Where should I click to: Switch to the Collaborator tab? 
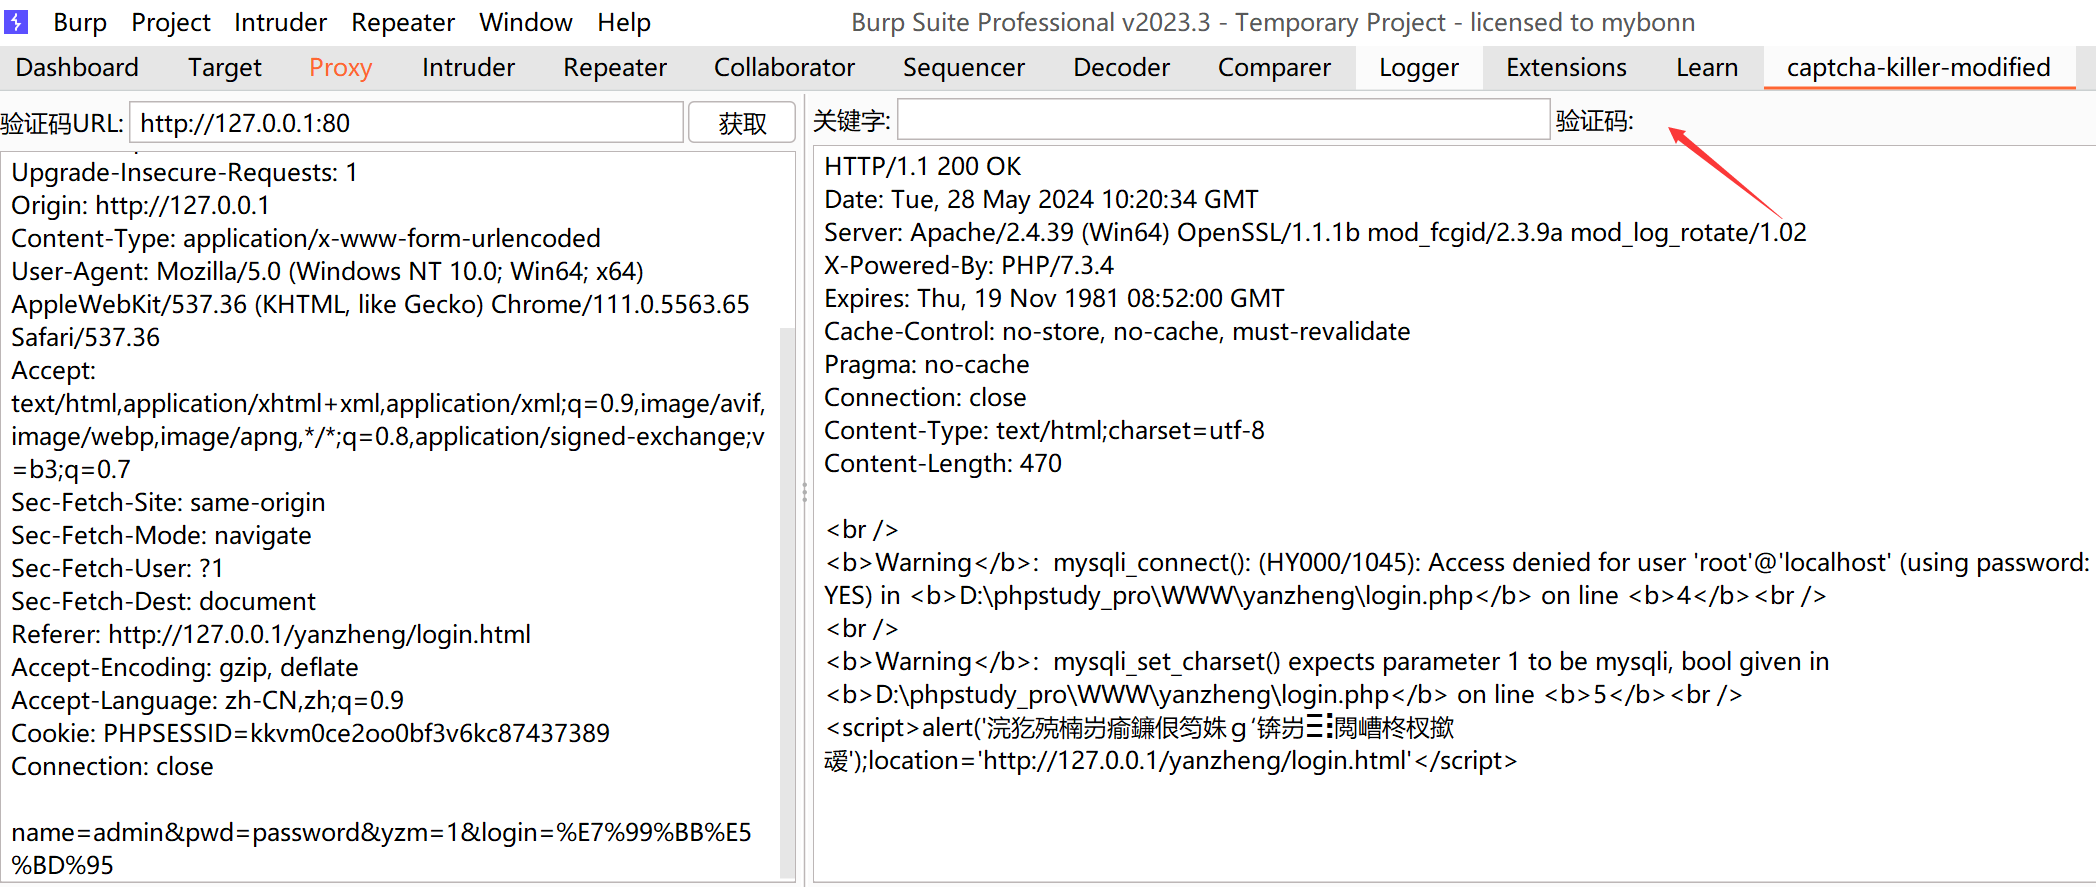point(784,67)
